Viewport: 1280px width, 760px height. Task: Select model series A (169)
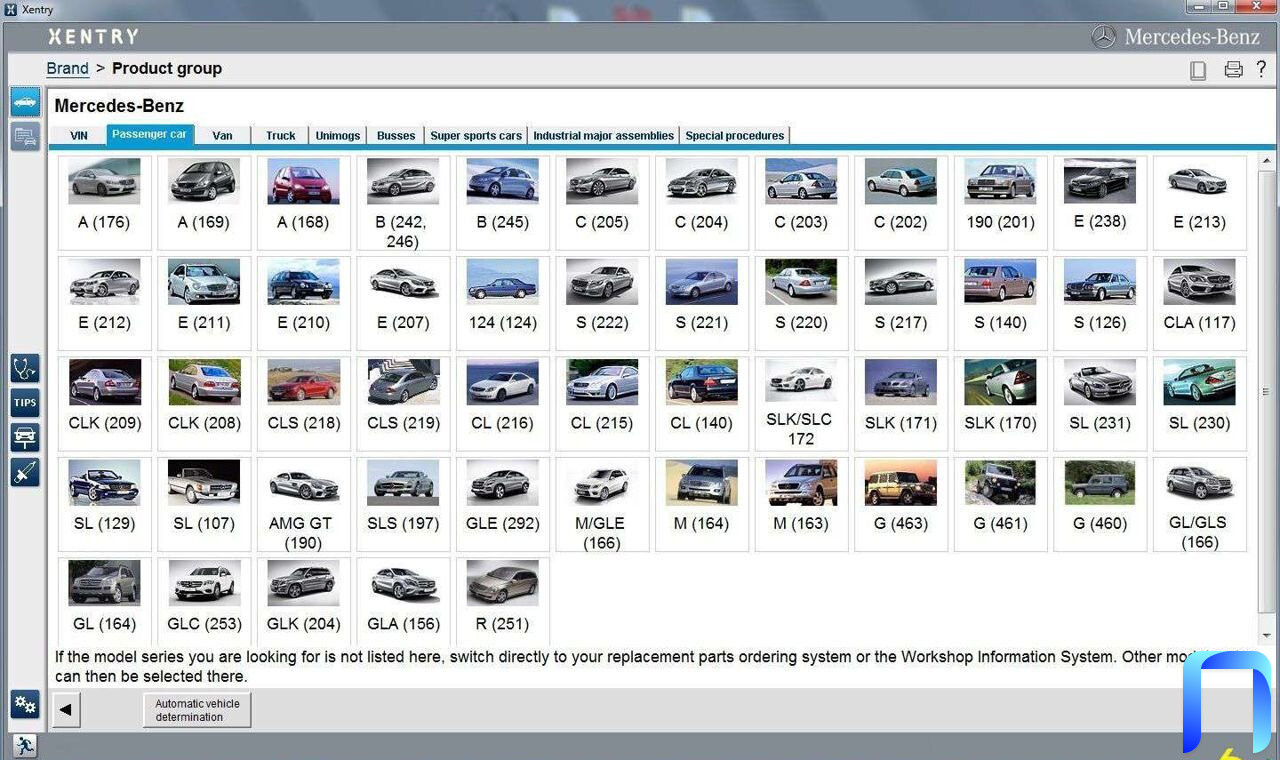click(x=204, y=203)
